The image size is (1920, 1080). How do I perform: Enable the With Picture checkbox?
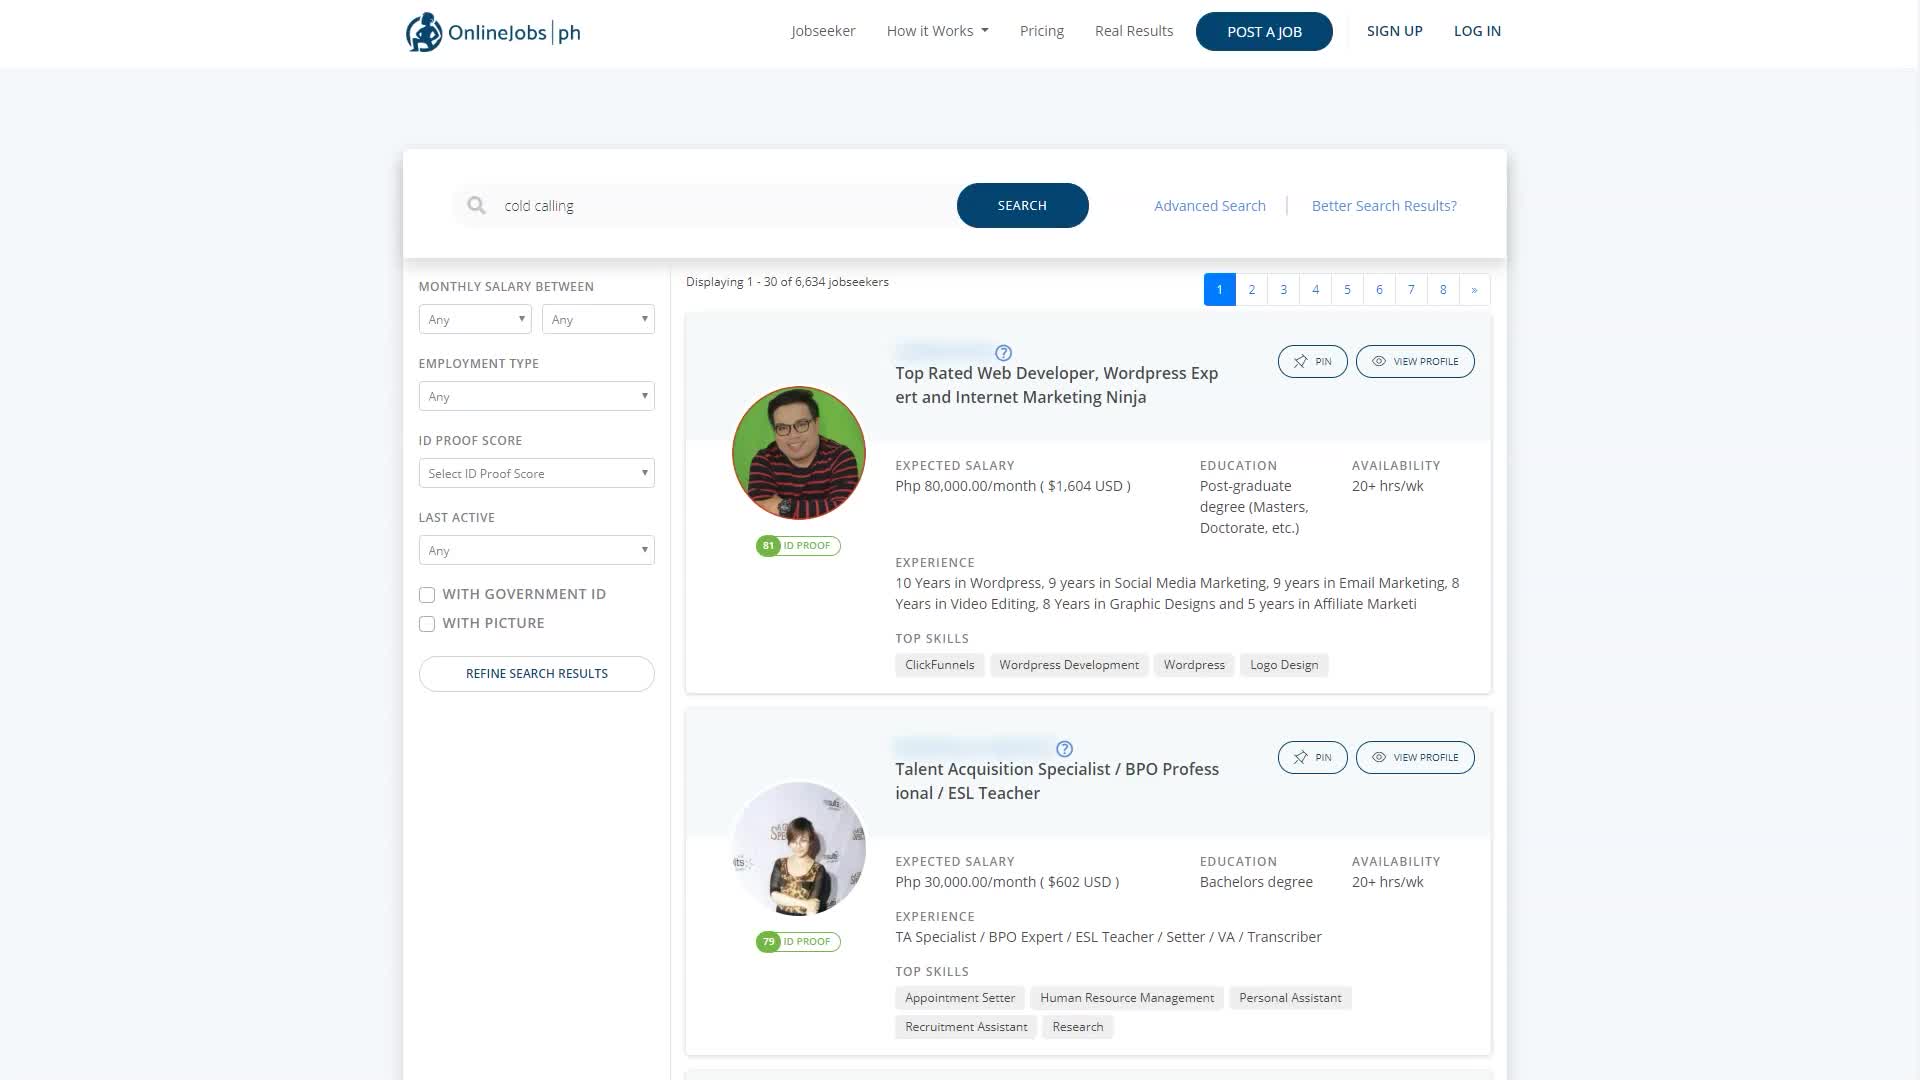coord(427,624)
